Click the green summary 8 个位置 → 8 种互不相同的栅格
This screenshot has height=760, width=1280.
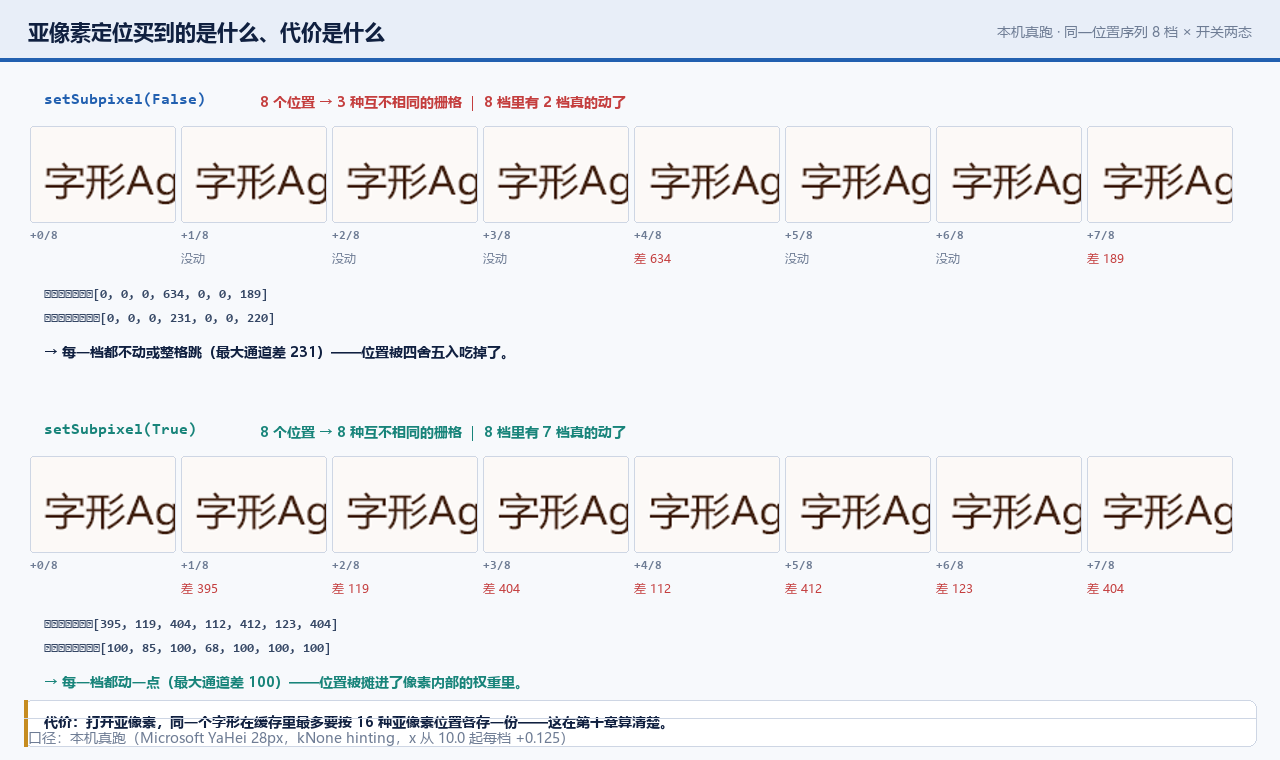pyautogui.click(x=361, y=432)
